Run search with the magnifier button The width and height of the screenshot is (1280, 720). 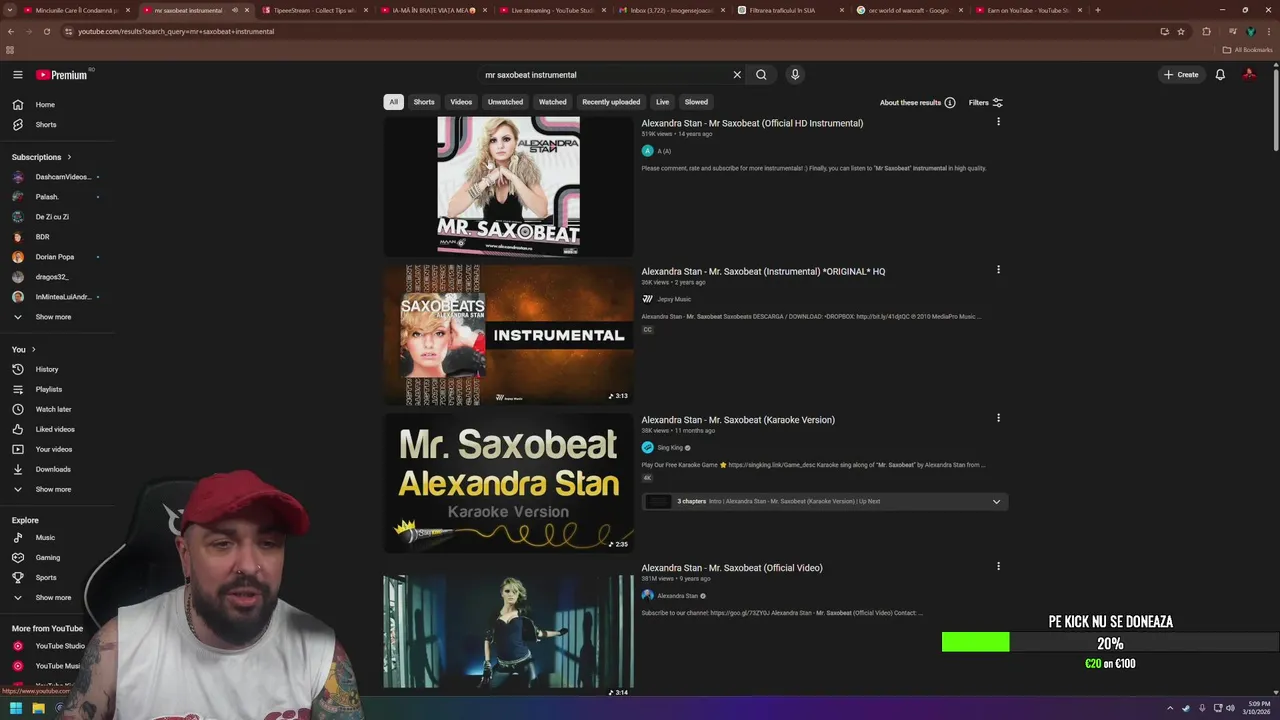[x=761, y=75]
